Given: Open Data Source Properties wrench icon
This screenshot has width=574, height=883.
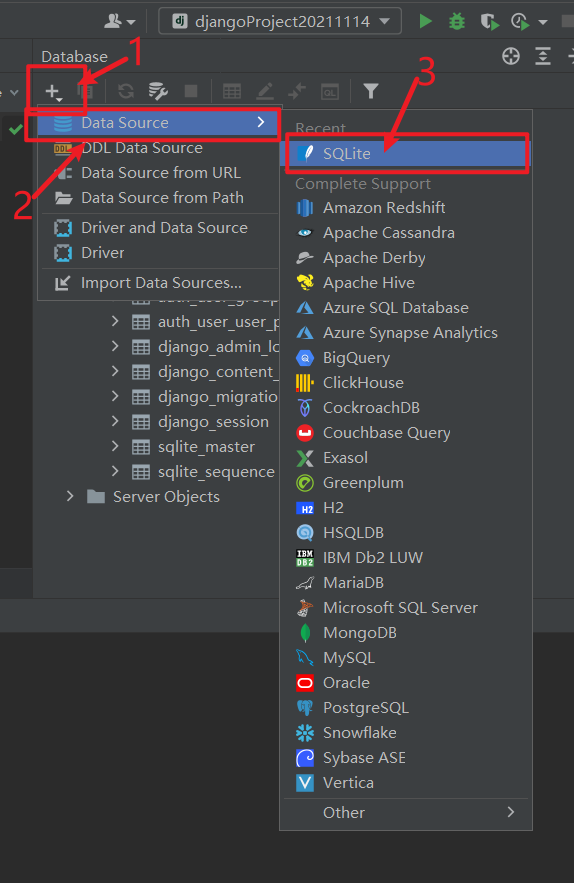Looking at the screenshot, I should [x=158, y=91].
